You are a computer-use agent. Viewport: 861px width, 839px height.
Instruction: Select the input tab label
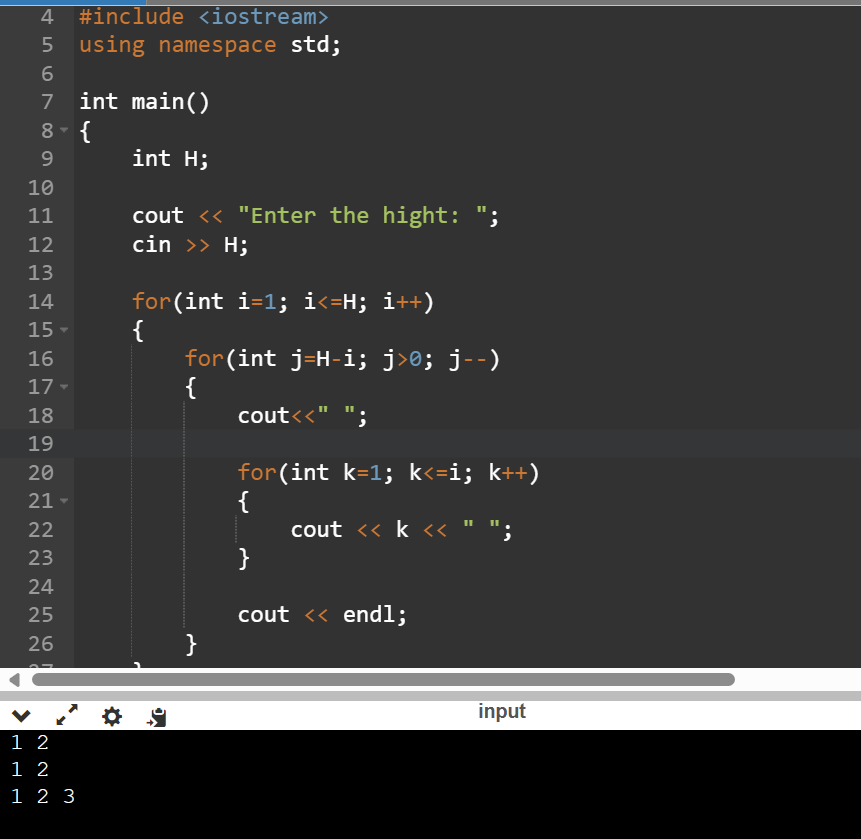coord(501,711)
